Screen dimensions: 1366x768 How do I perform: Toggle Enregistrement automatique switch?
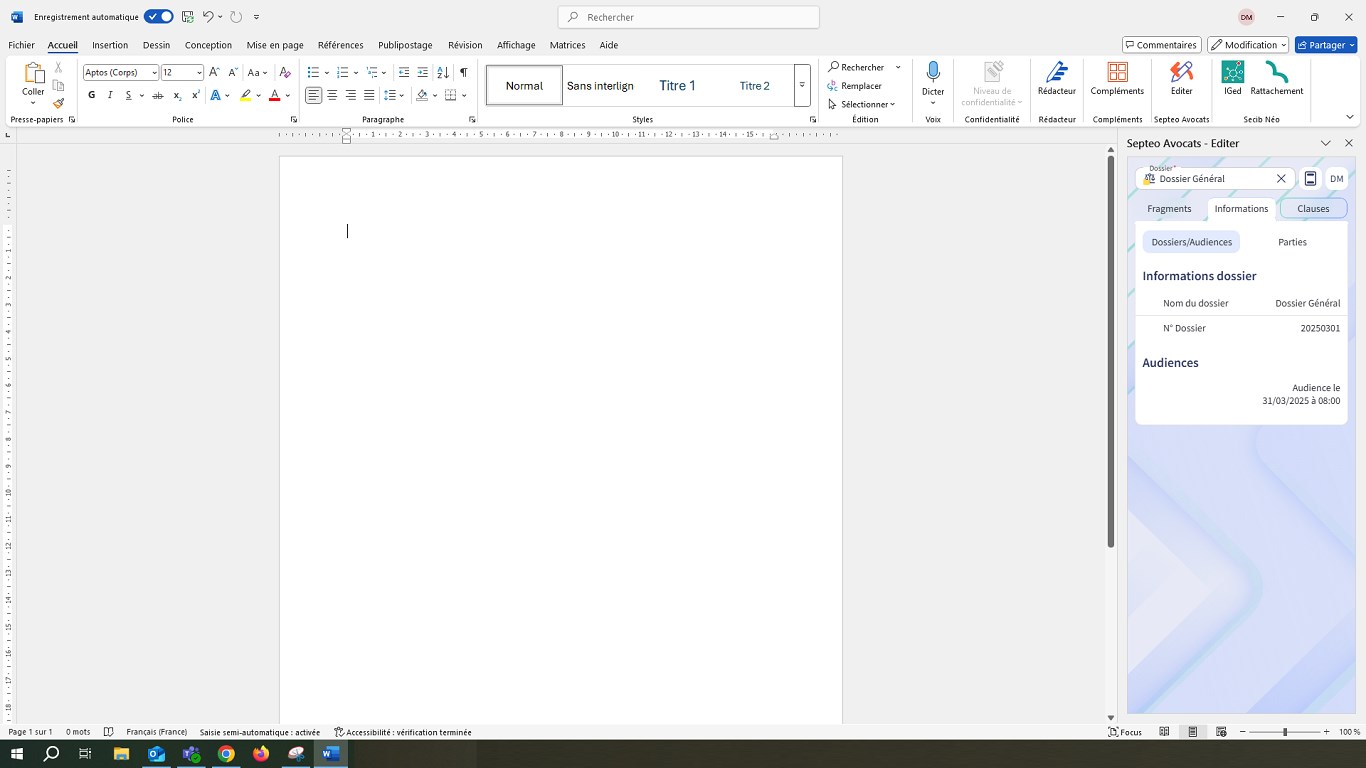pyautogui.click(x=158, y=17)
